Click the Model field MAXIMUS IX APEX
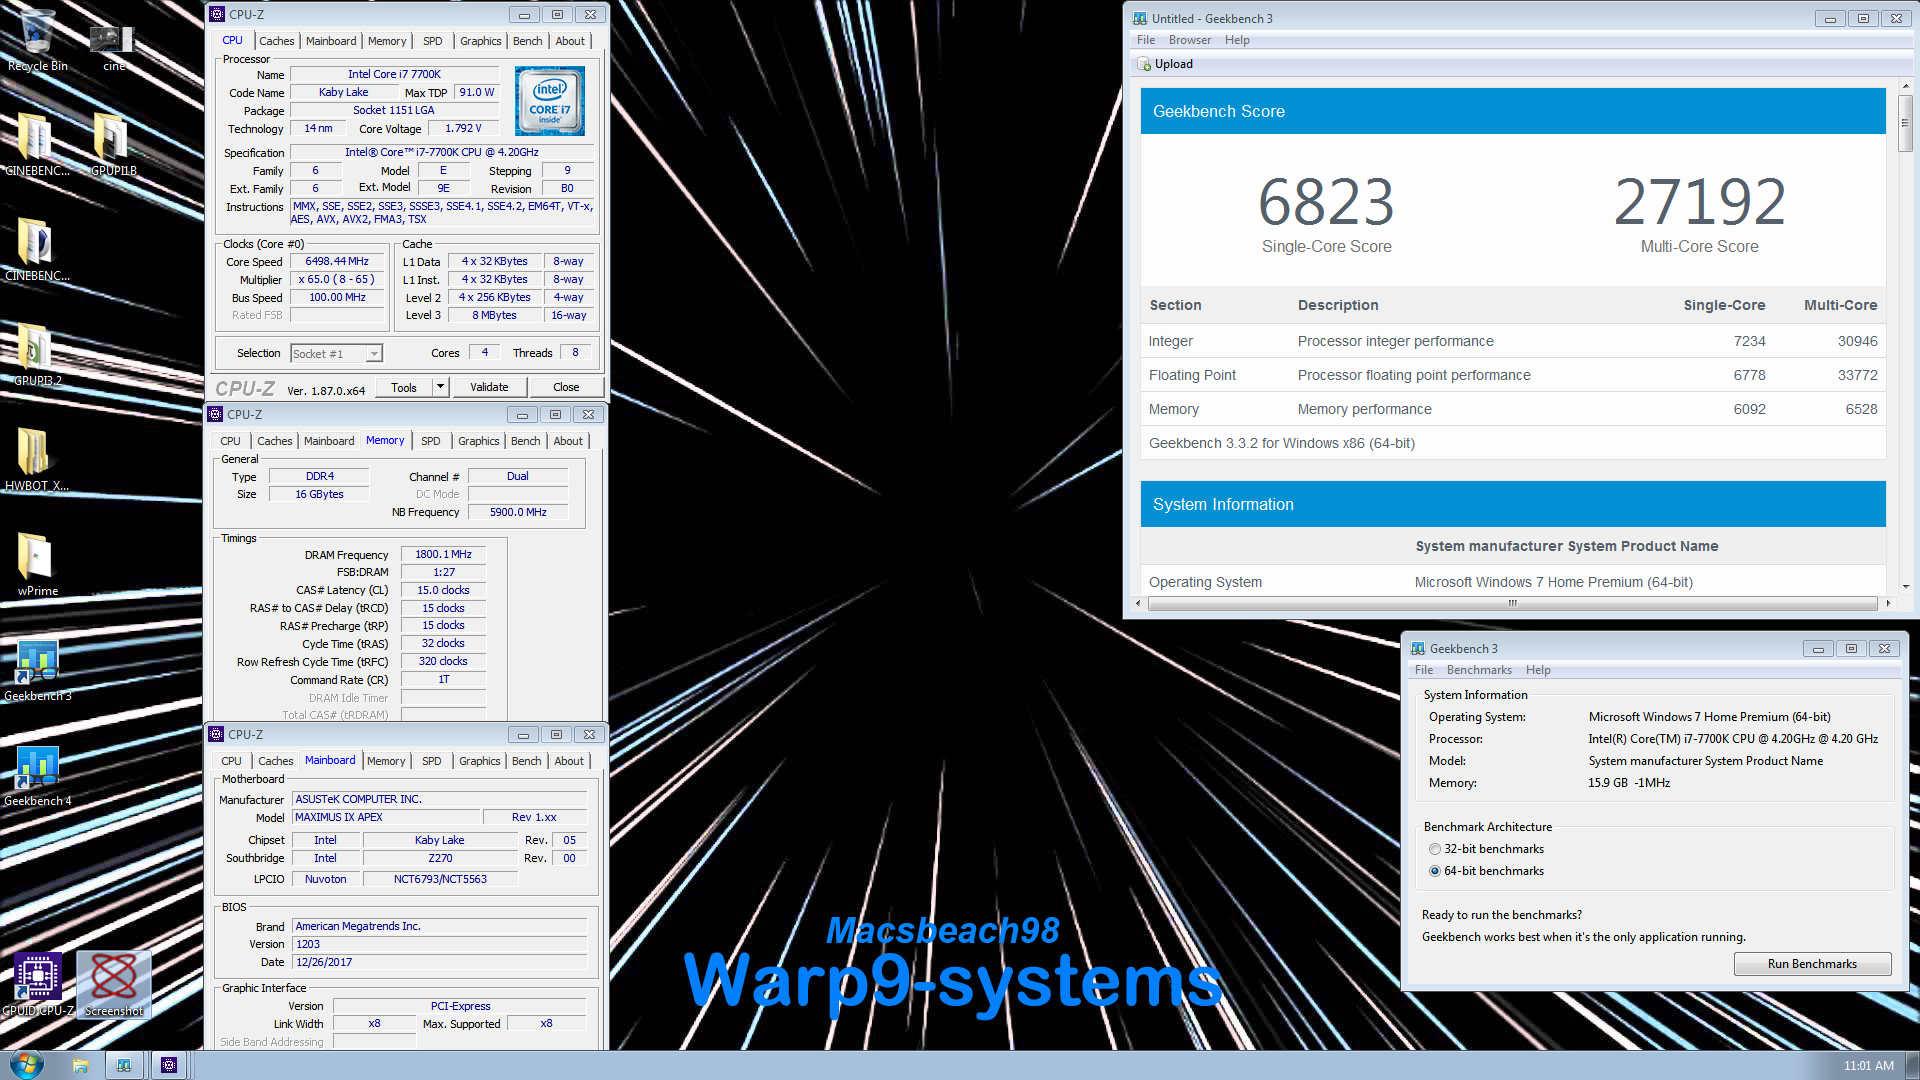The height and width of the screenshot is (1080, 1920). [x=386, y=817]
